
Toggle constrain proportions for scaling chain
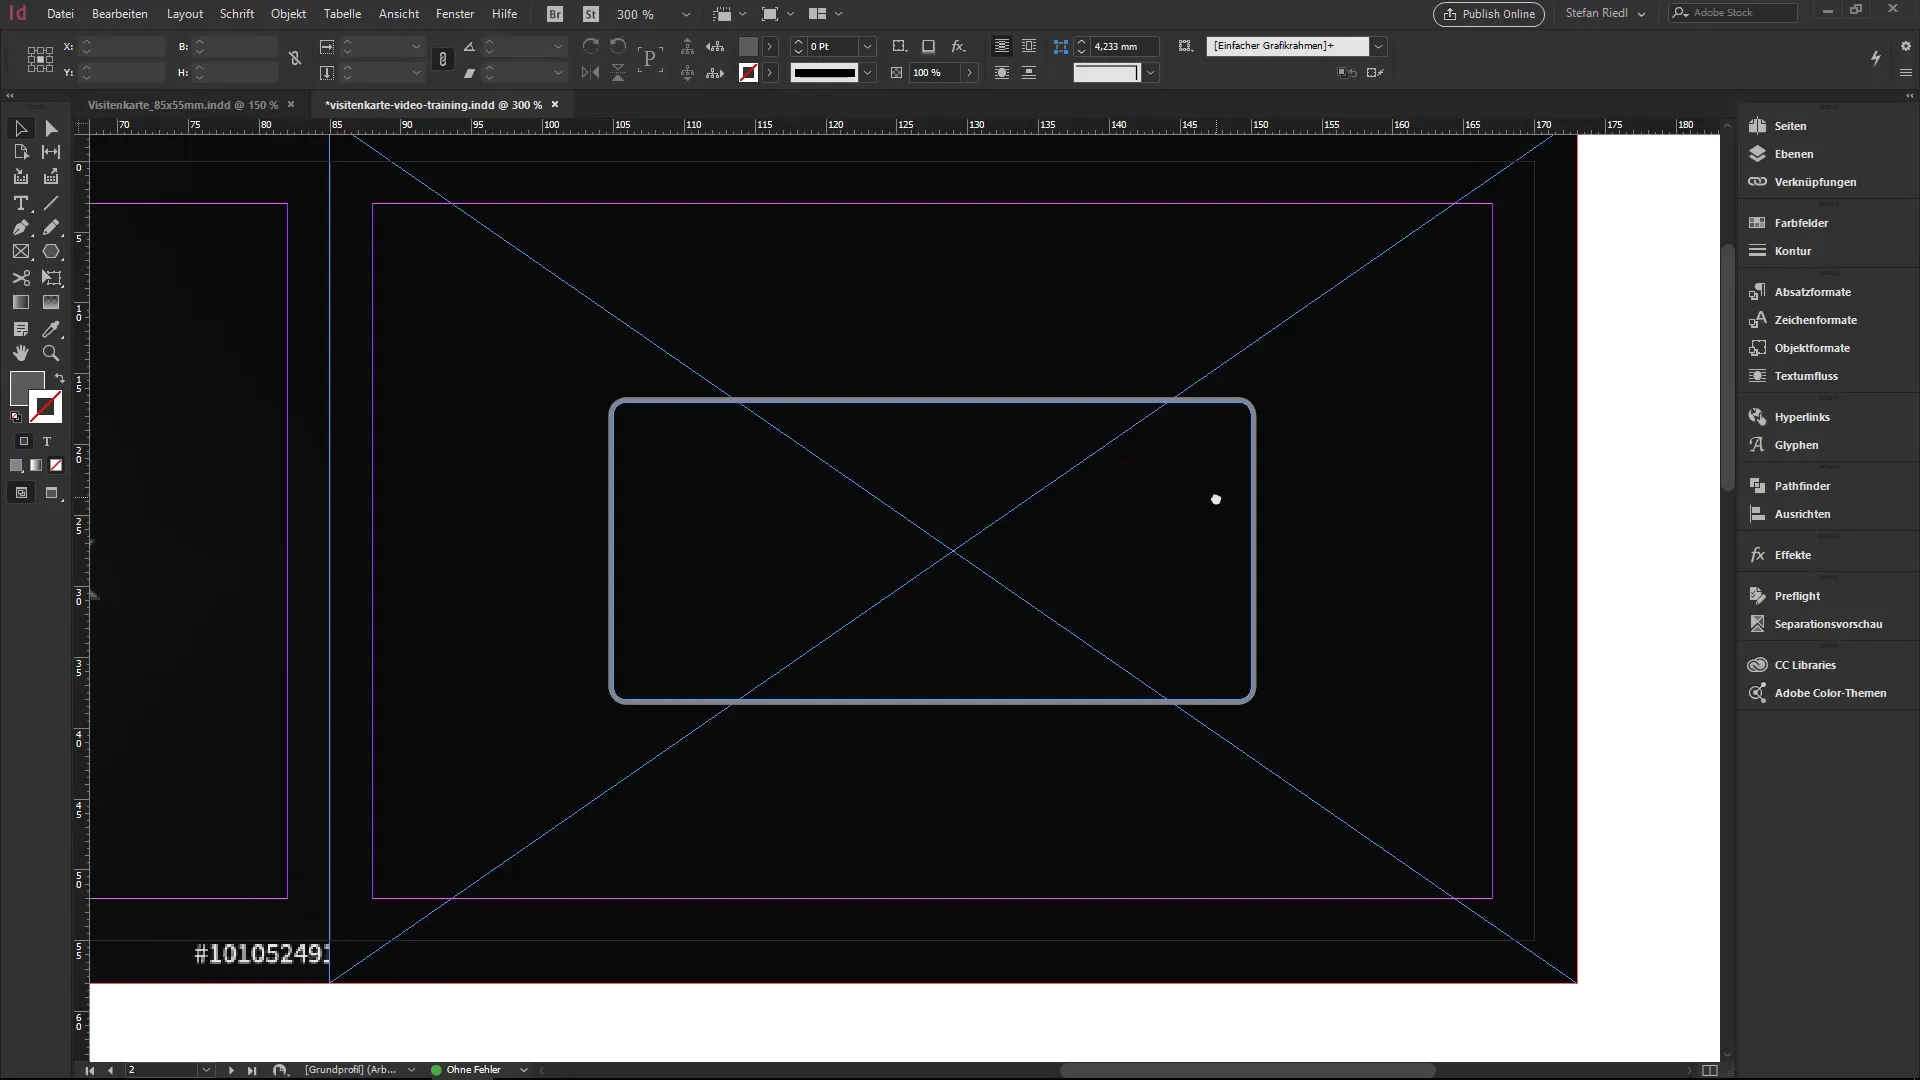tap(443, 59)
